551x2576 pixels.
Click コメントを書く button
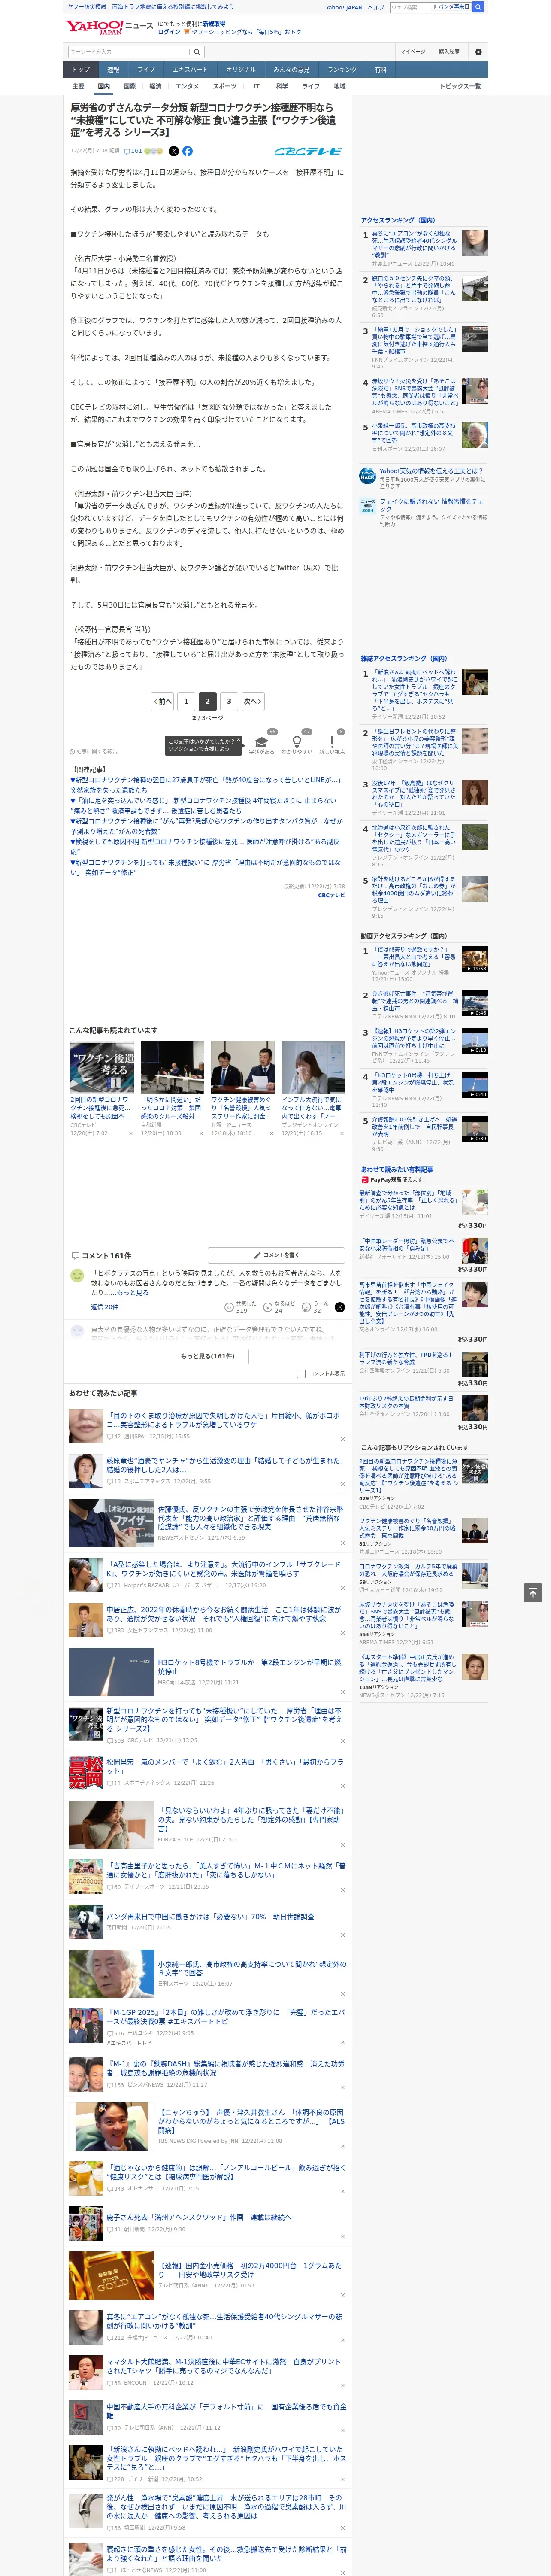276,1255
